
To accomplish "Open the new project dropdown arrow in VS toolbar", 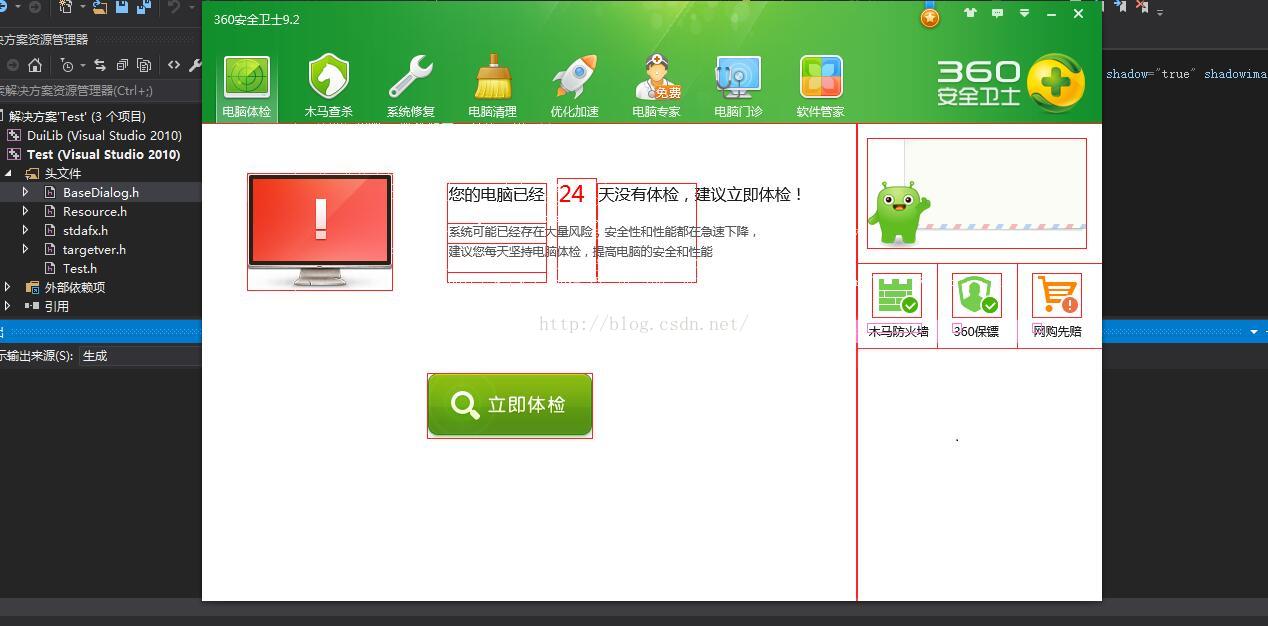I will pos(82,8).
